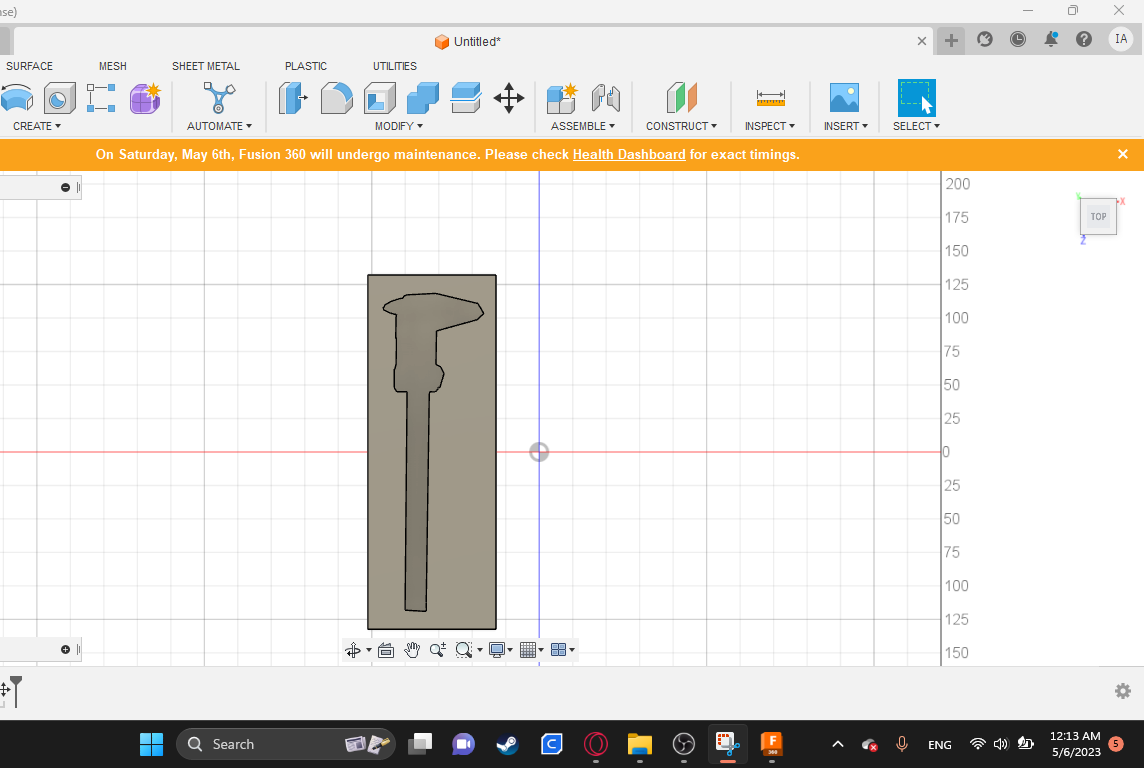Select the Press Pull tool icon
This screenshot has width=1144, height=768.
[293, 98]
